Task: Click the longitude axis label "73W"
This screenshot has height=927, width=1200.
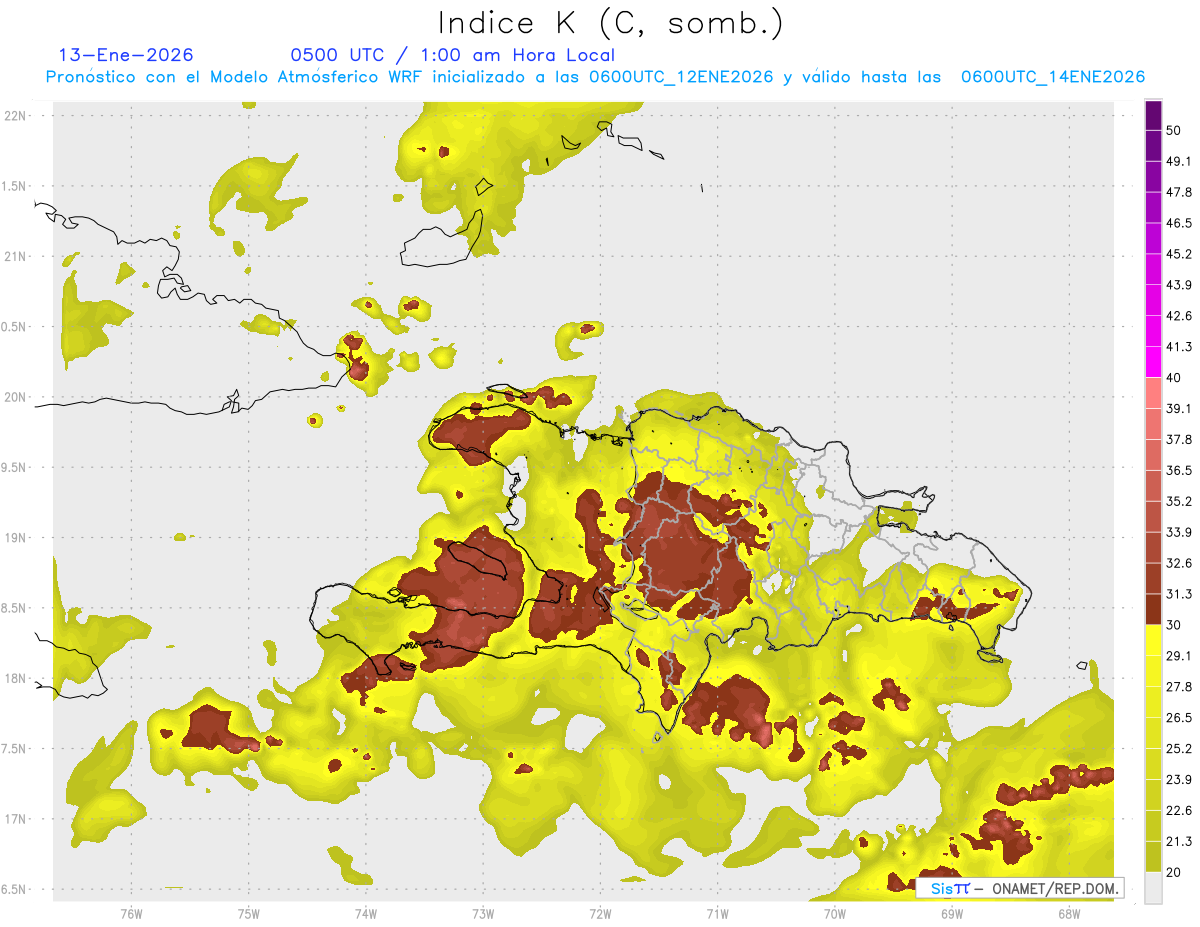Action: point(483,912)
